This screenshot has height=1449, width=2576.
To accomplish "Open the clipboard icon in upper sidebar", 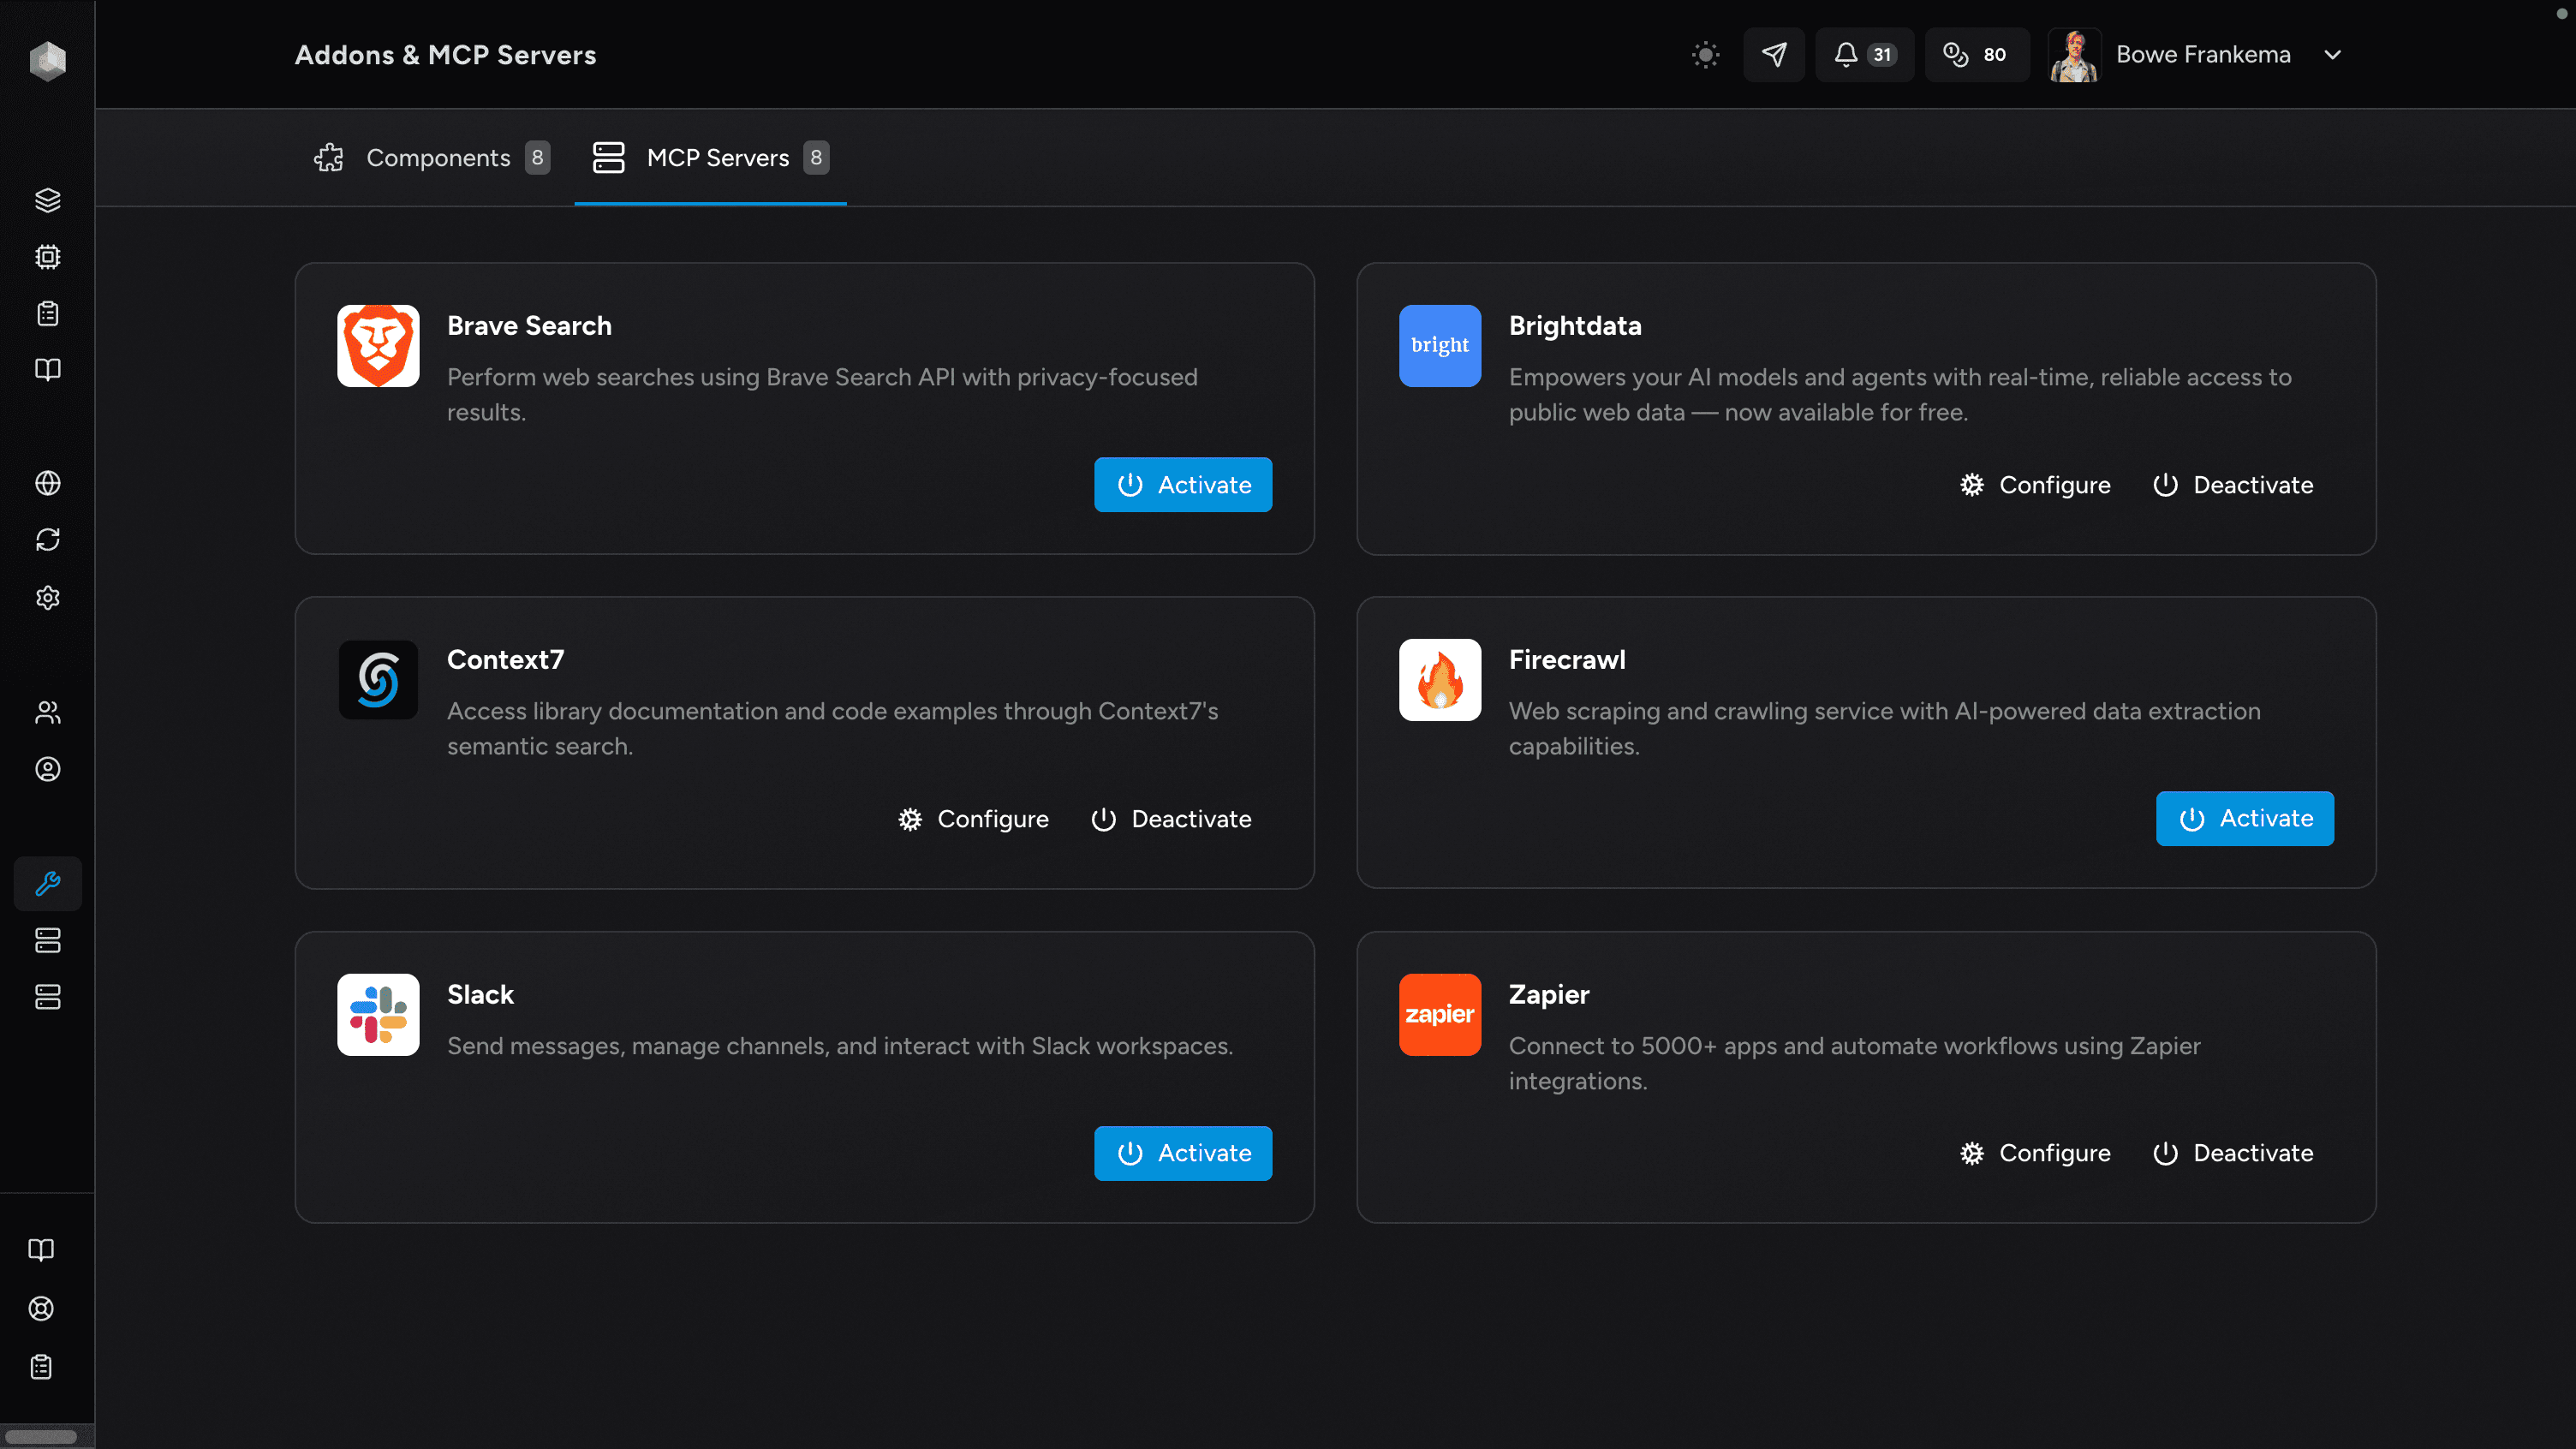I will (x=47, y=313).
